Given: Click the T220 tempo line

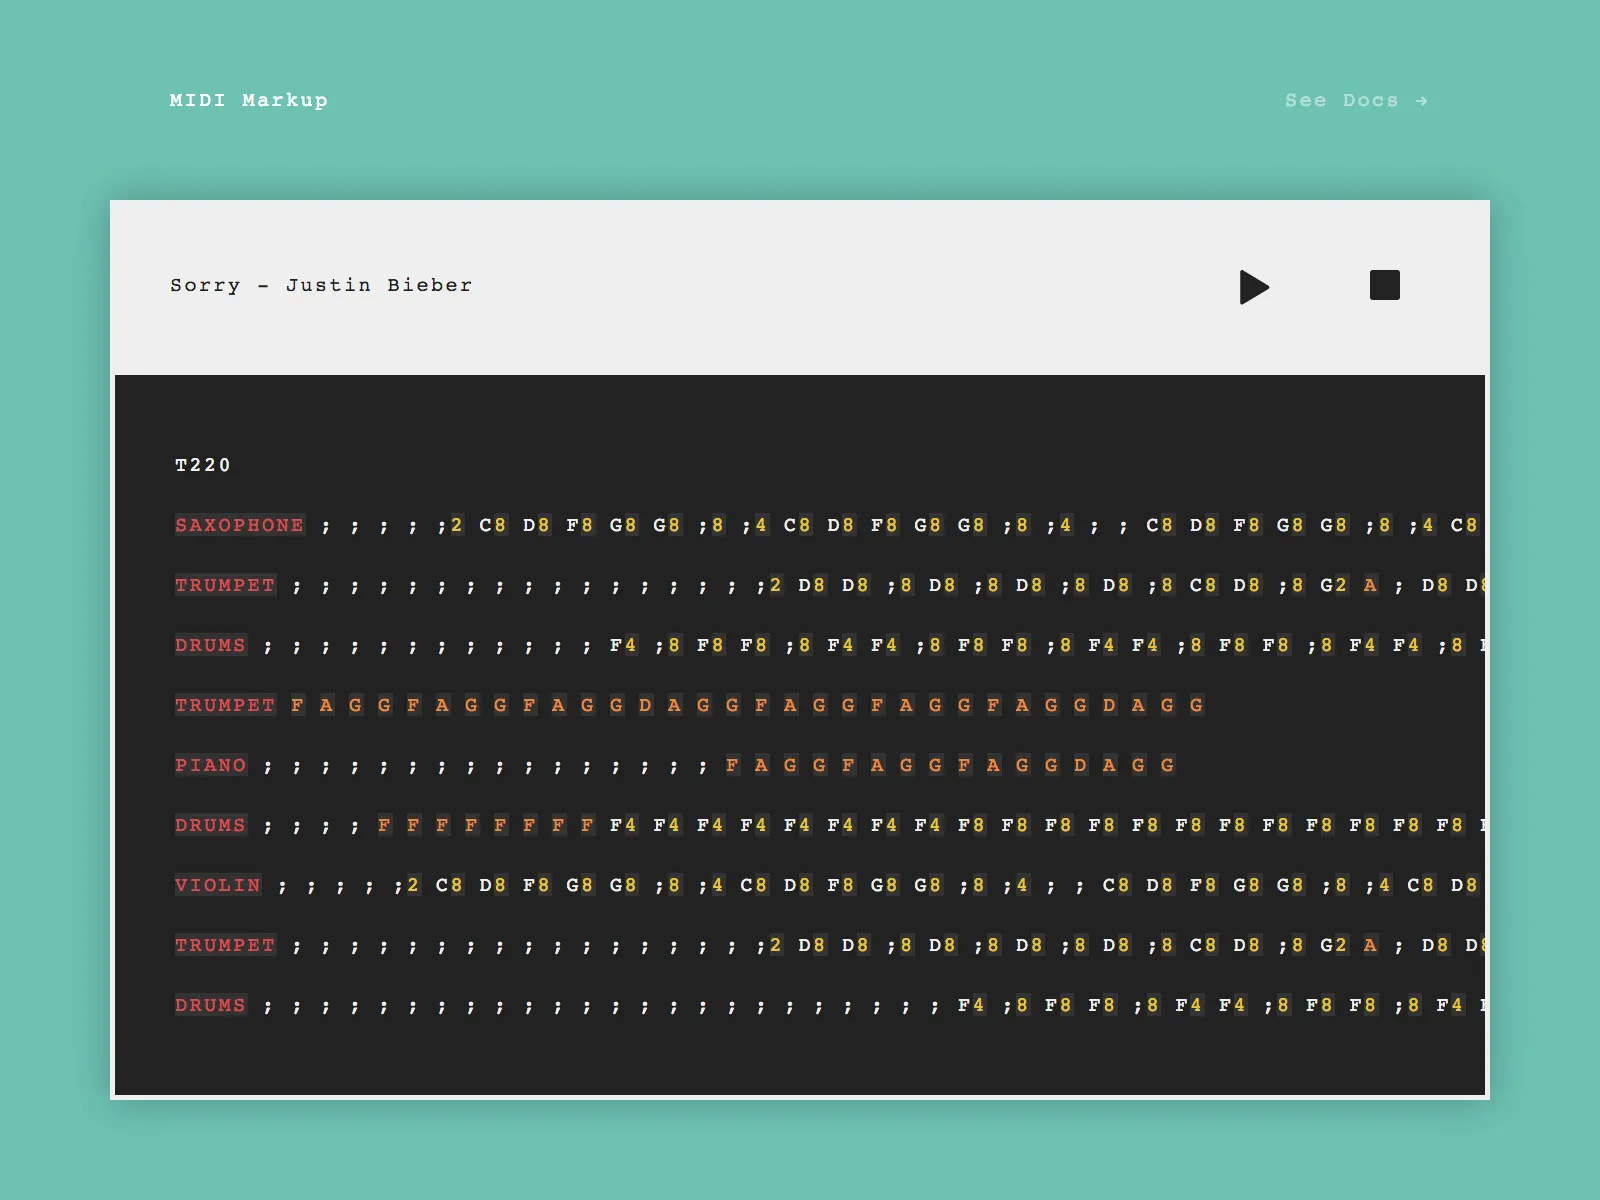Looking at the screenshot, I should tap(203, 465).
